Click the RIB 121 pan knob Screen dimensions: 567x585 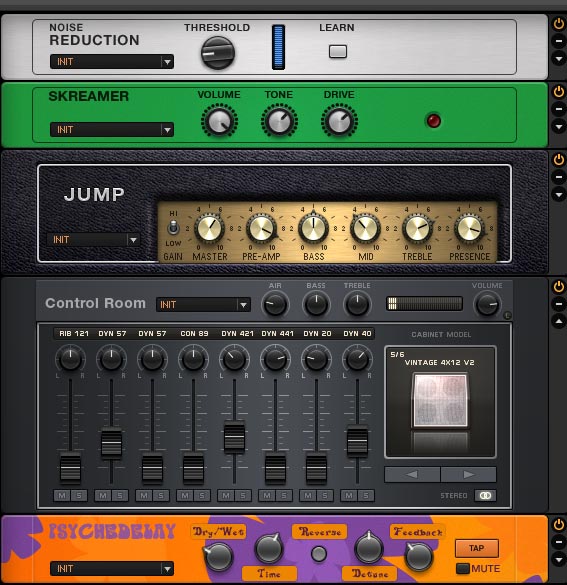[71, 359]
